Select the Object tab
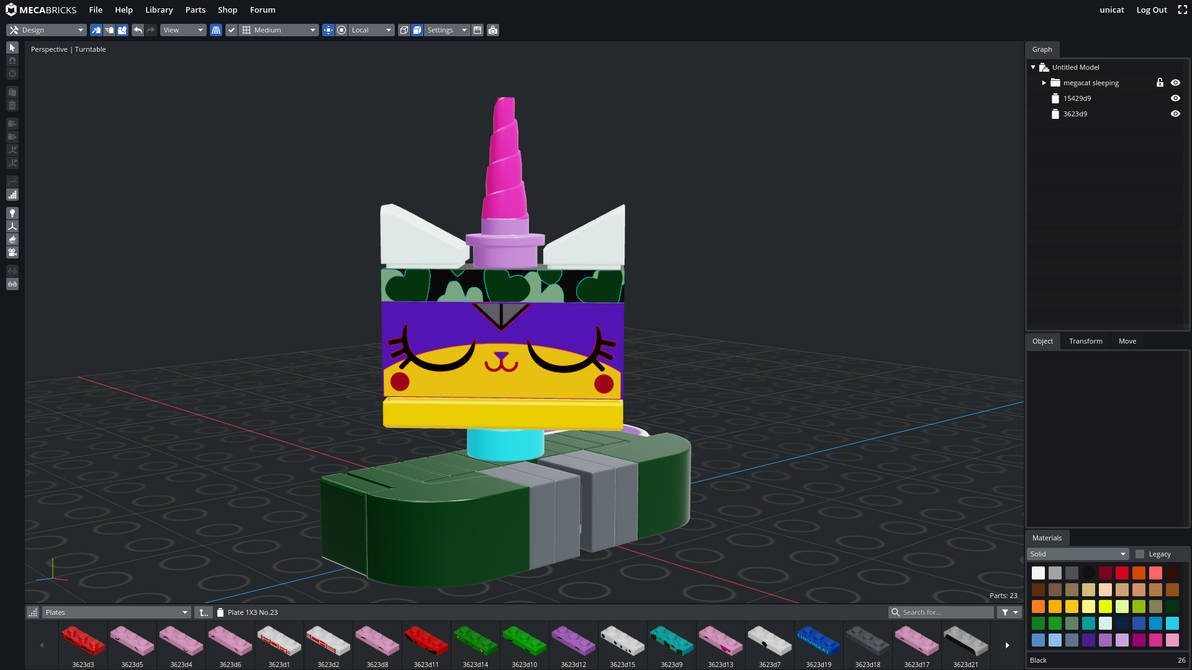 tap(1042, 341)
